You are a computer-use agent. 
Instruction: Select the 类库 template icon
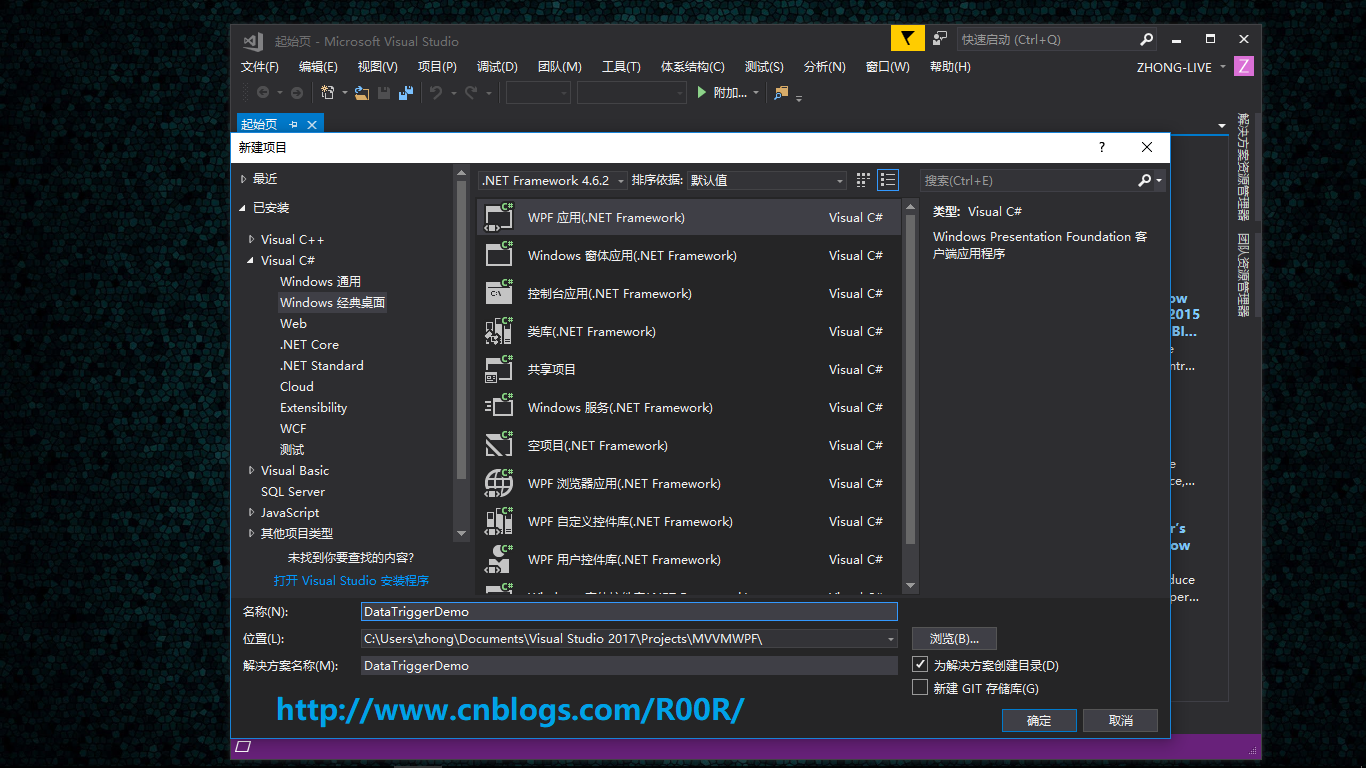[x=499, y=331]
